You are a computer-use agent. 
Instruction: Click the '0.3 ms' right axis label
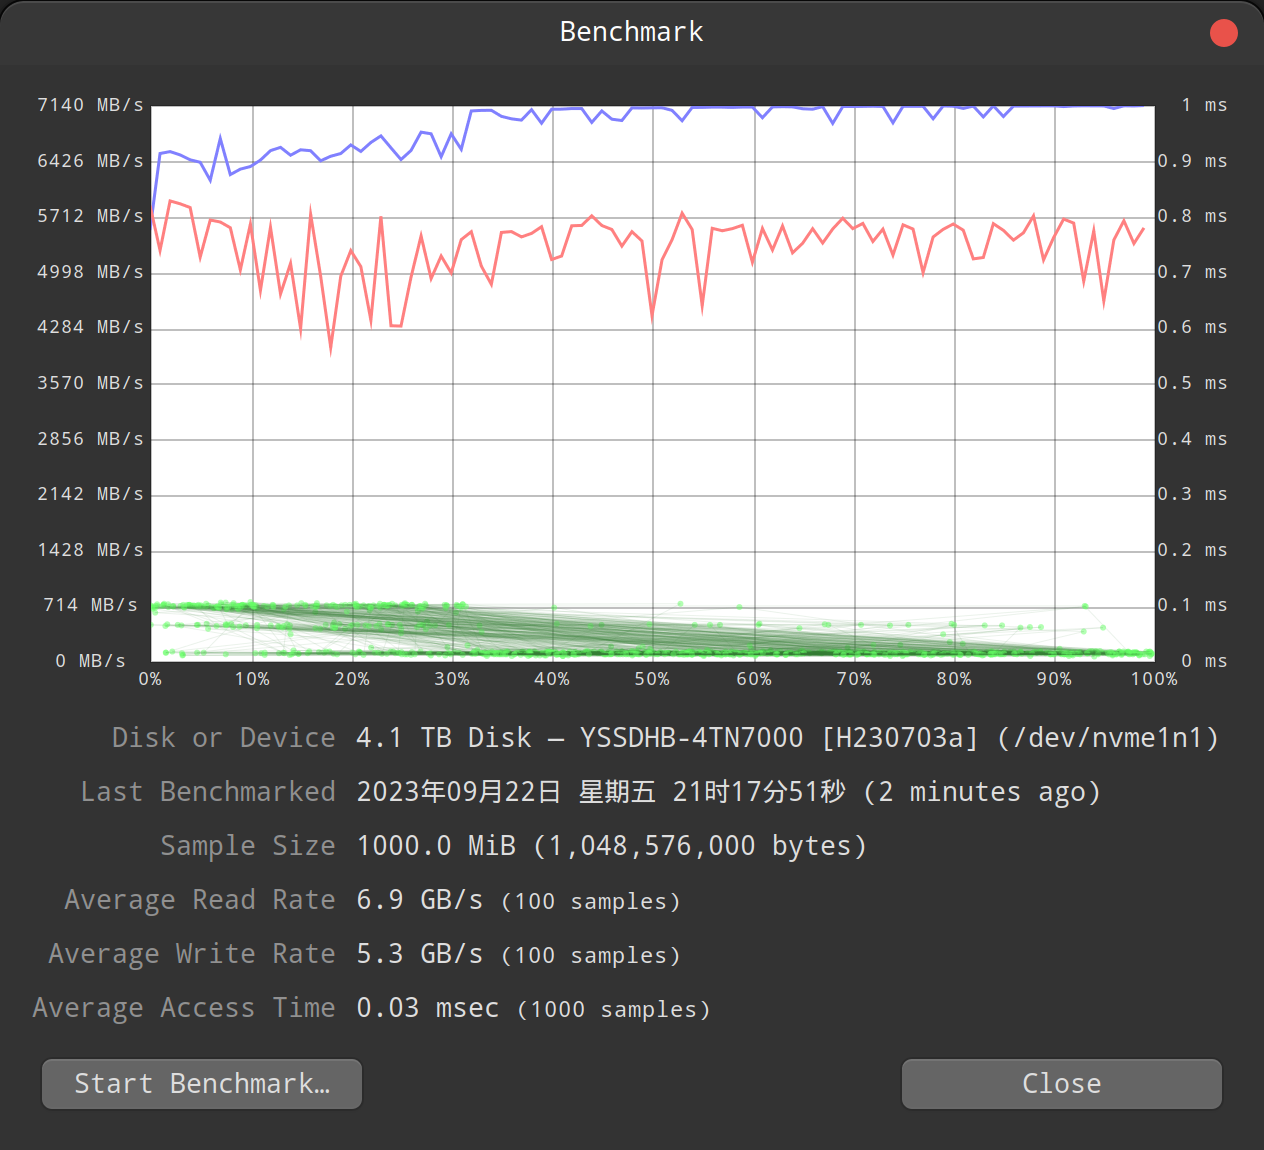pyautogui.click(x=1192, y=494)
